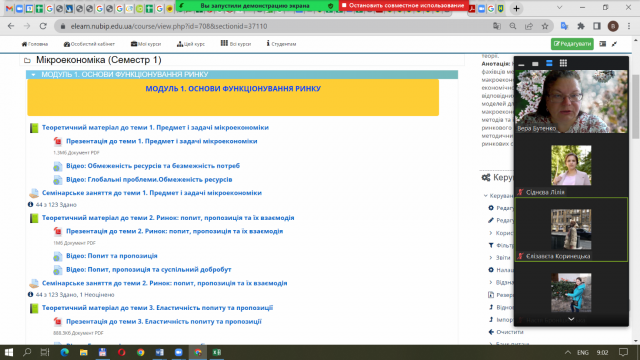Viewport: 640px width, 360px height.
Task: Collapse the Модуль 1 section header arrow
Action: pyautogui.click(x=33, y=75)
